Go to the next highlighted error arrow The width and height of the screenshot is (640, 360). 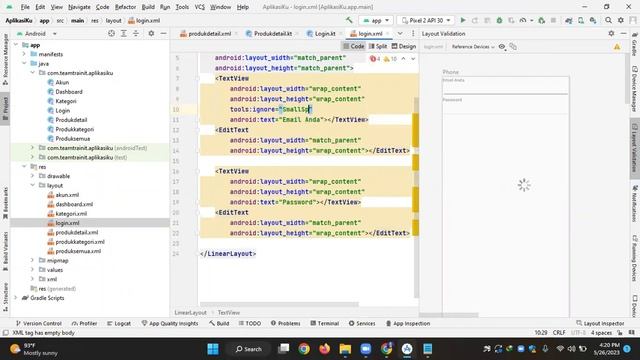413,59
